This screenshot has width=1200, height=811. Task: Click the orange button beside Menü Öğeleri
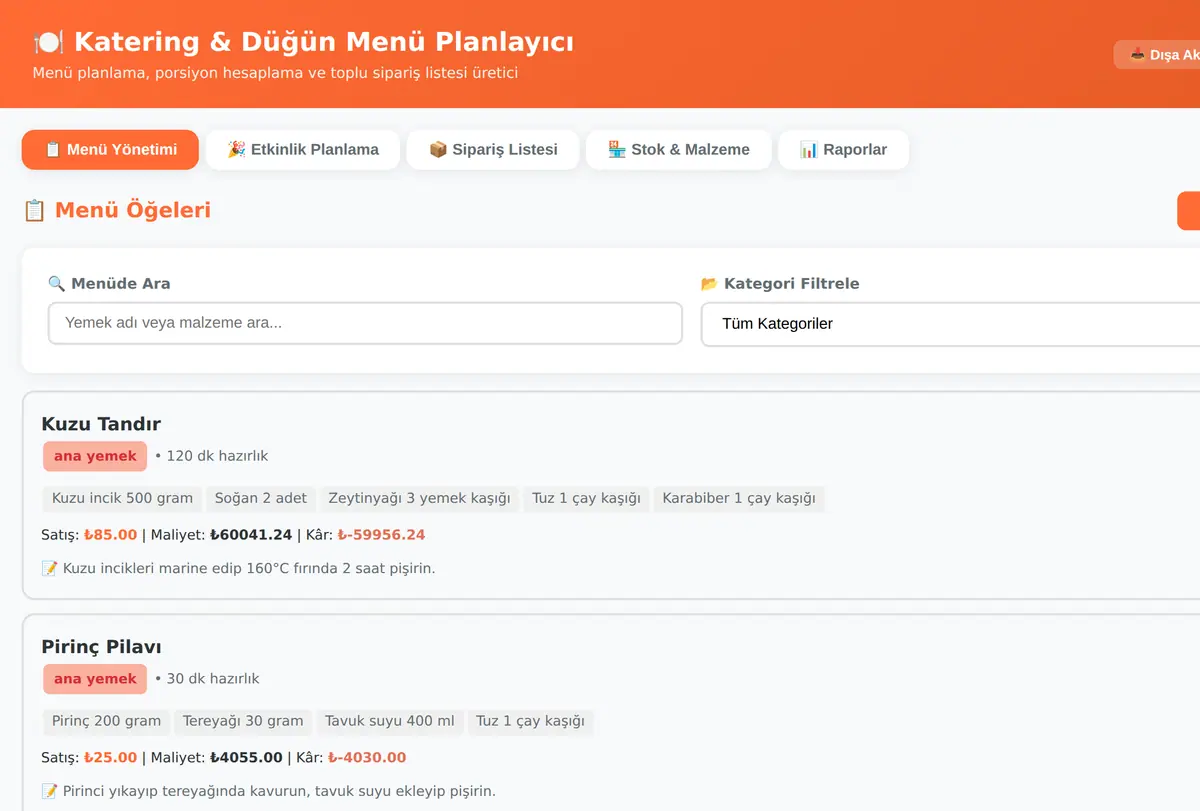tap(1189, 211)
